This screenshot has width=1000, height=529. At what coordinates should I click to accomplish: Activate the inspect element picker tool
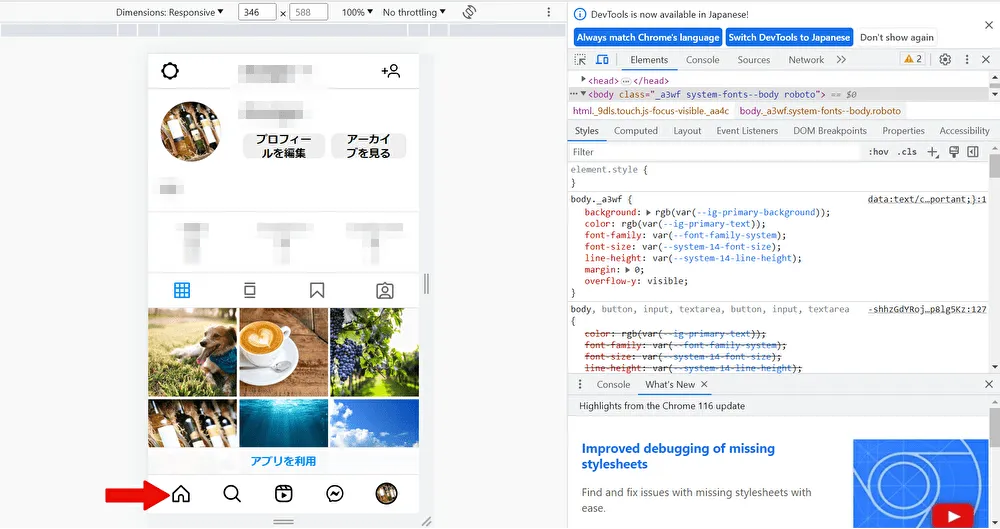click(x=580, y=59)
